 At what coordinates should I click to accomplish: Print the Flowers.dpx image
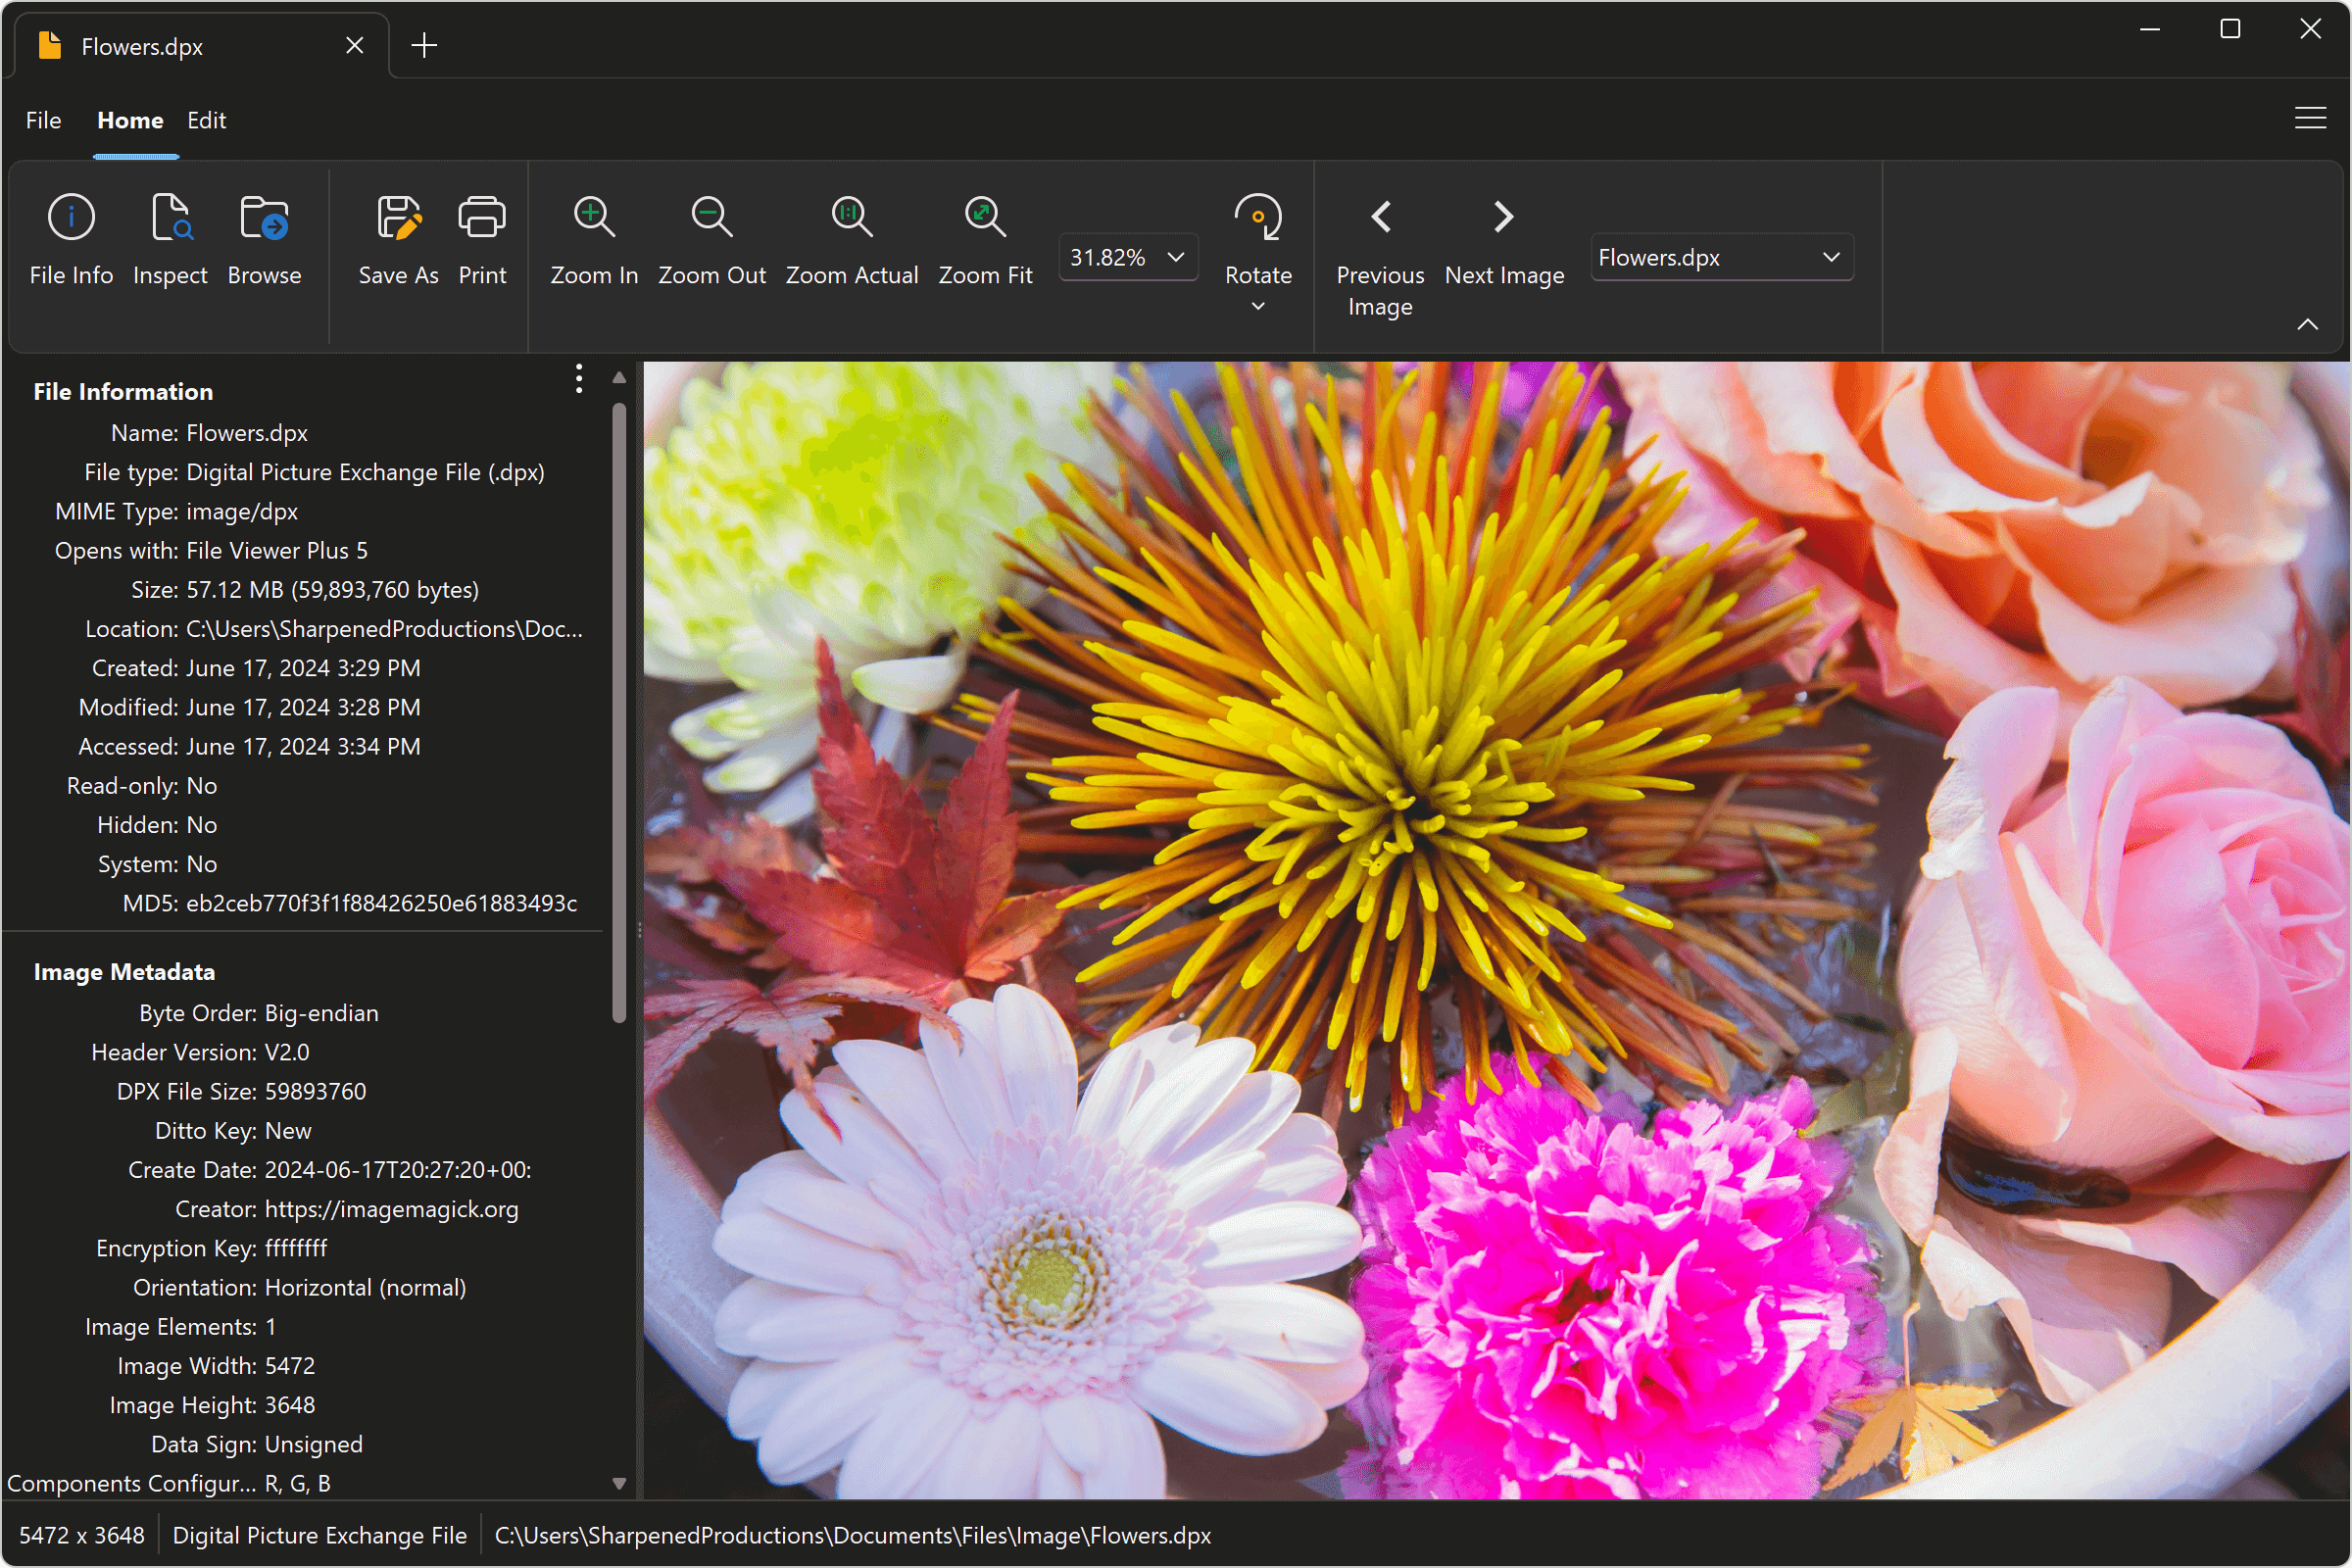(481, 238)
